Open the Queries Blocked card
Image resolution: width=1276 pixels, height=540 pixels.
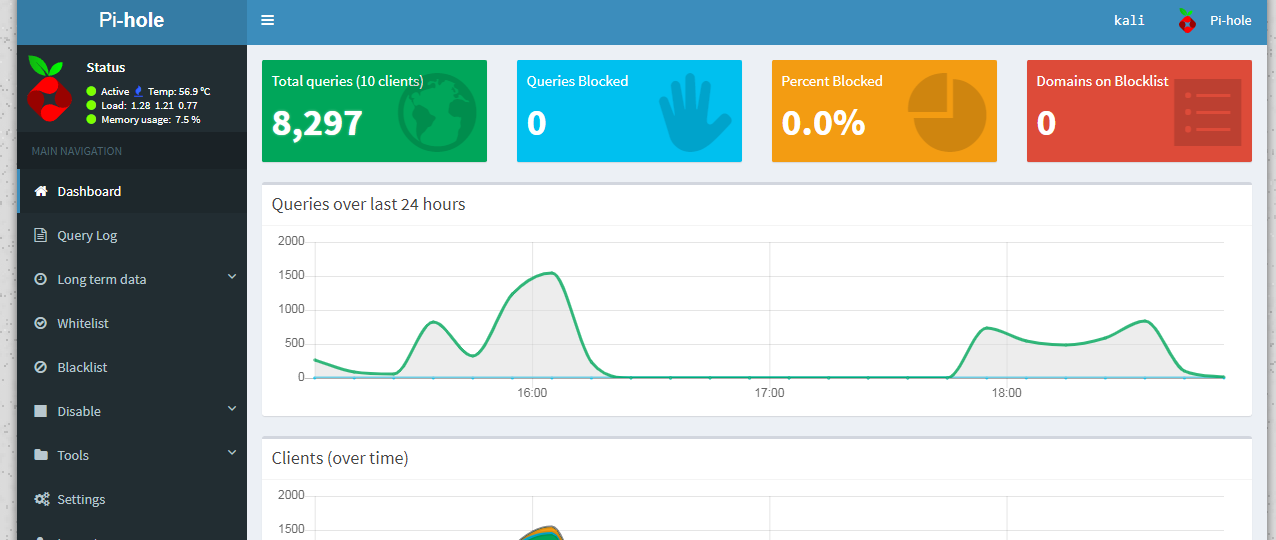(629, 111)
